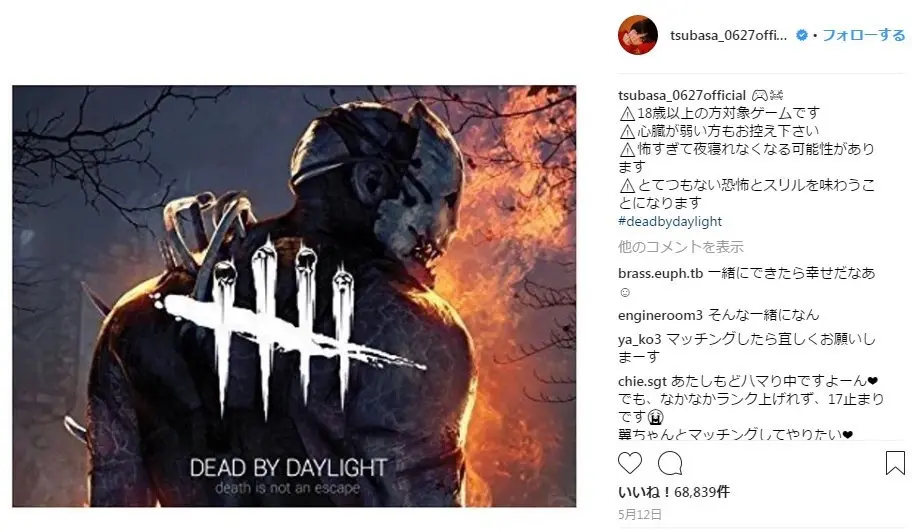Click the game controller emoji in the caption
Viewport: 912px width, 532px height.
click(760, 95)
